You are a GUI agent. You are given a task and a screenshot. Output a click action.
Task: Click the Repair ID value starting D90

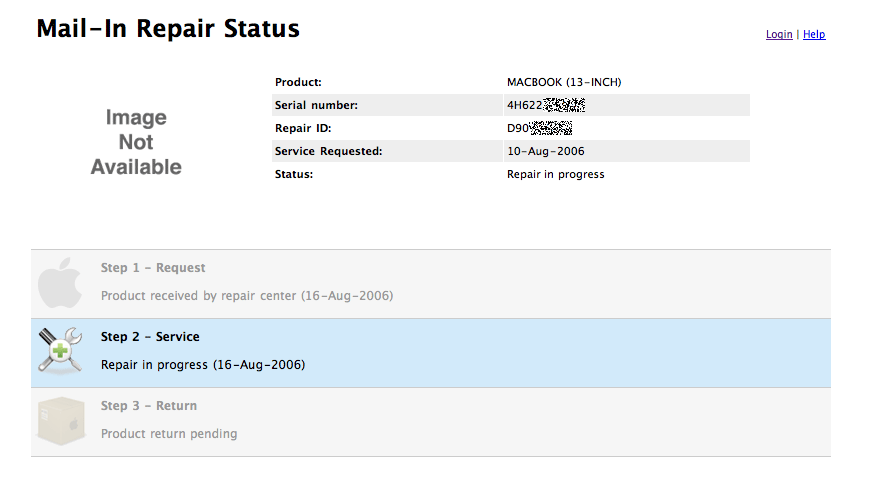[539, 128]
